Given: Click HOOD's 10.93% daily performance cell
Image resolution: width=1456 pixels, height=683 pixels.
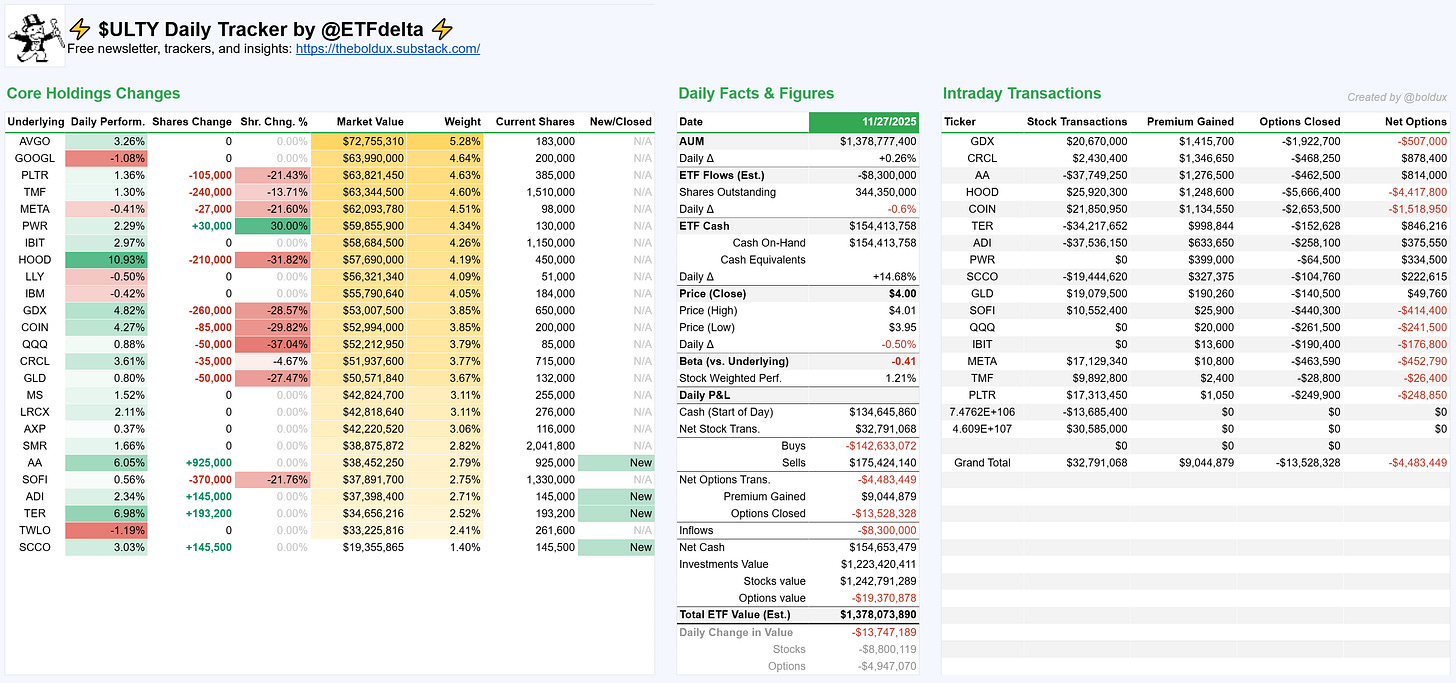Looking at the screenshot, I should pyautogui.click(x=106, y=260).
